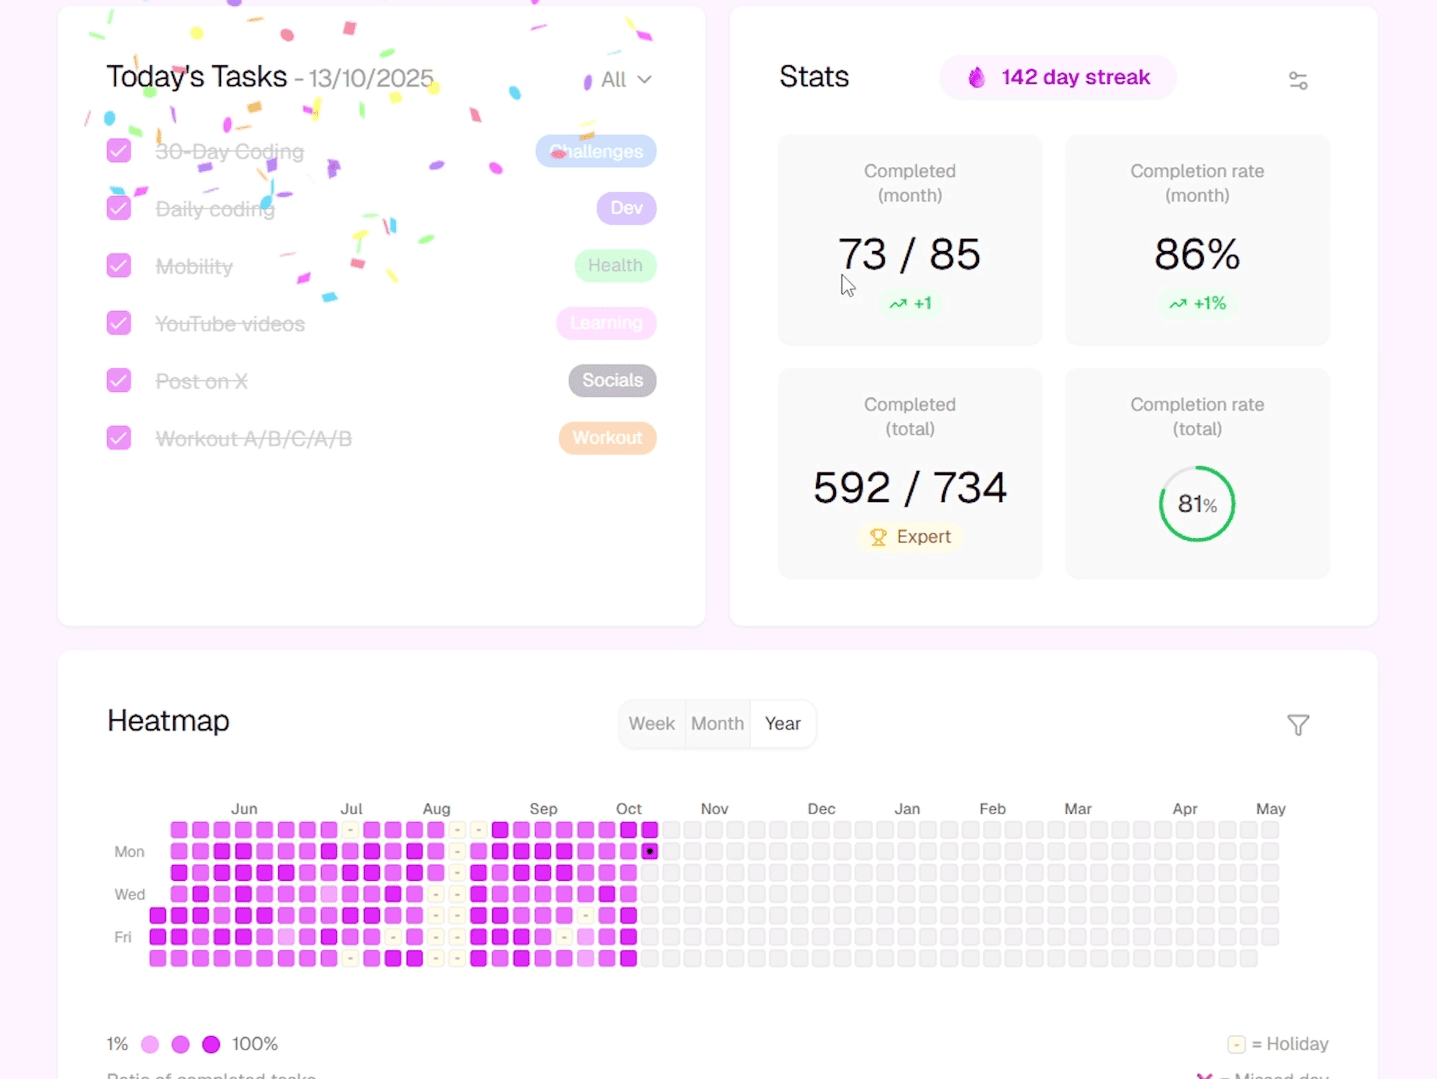
Task: Uncheck the Post on X checkbox
Action: (119, 381)
